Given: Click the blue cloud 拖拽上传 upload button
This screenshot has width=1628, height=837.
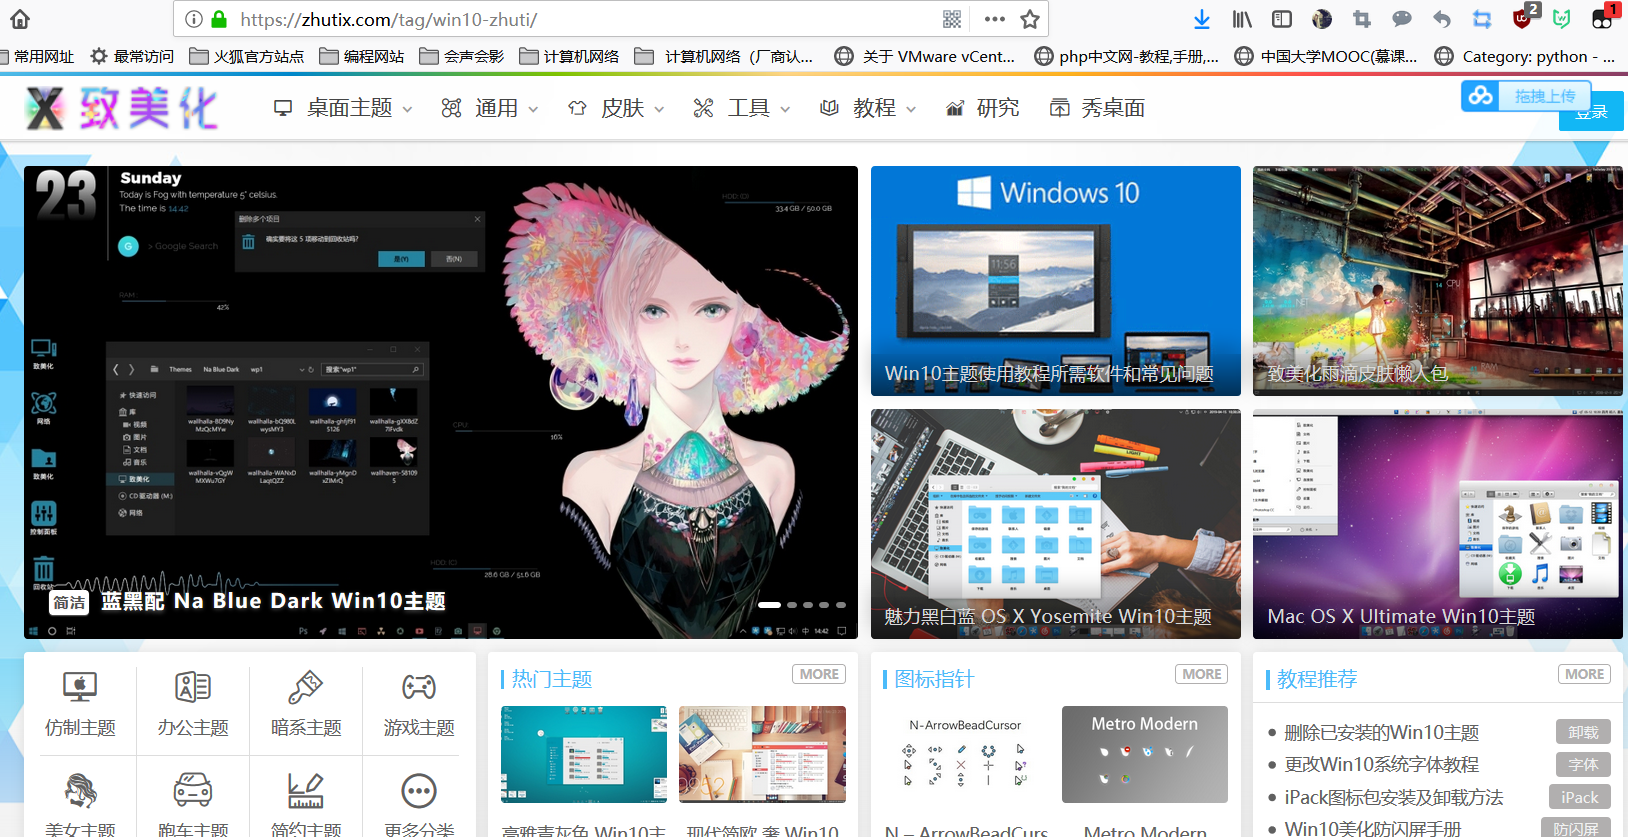Looking at the screenshot, I should [1525, 96].
